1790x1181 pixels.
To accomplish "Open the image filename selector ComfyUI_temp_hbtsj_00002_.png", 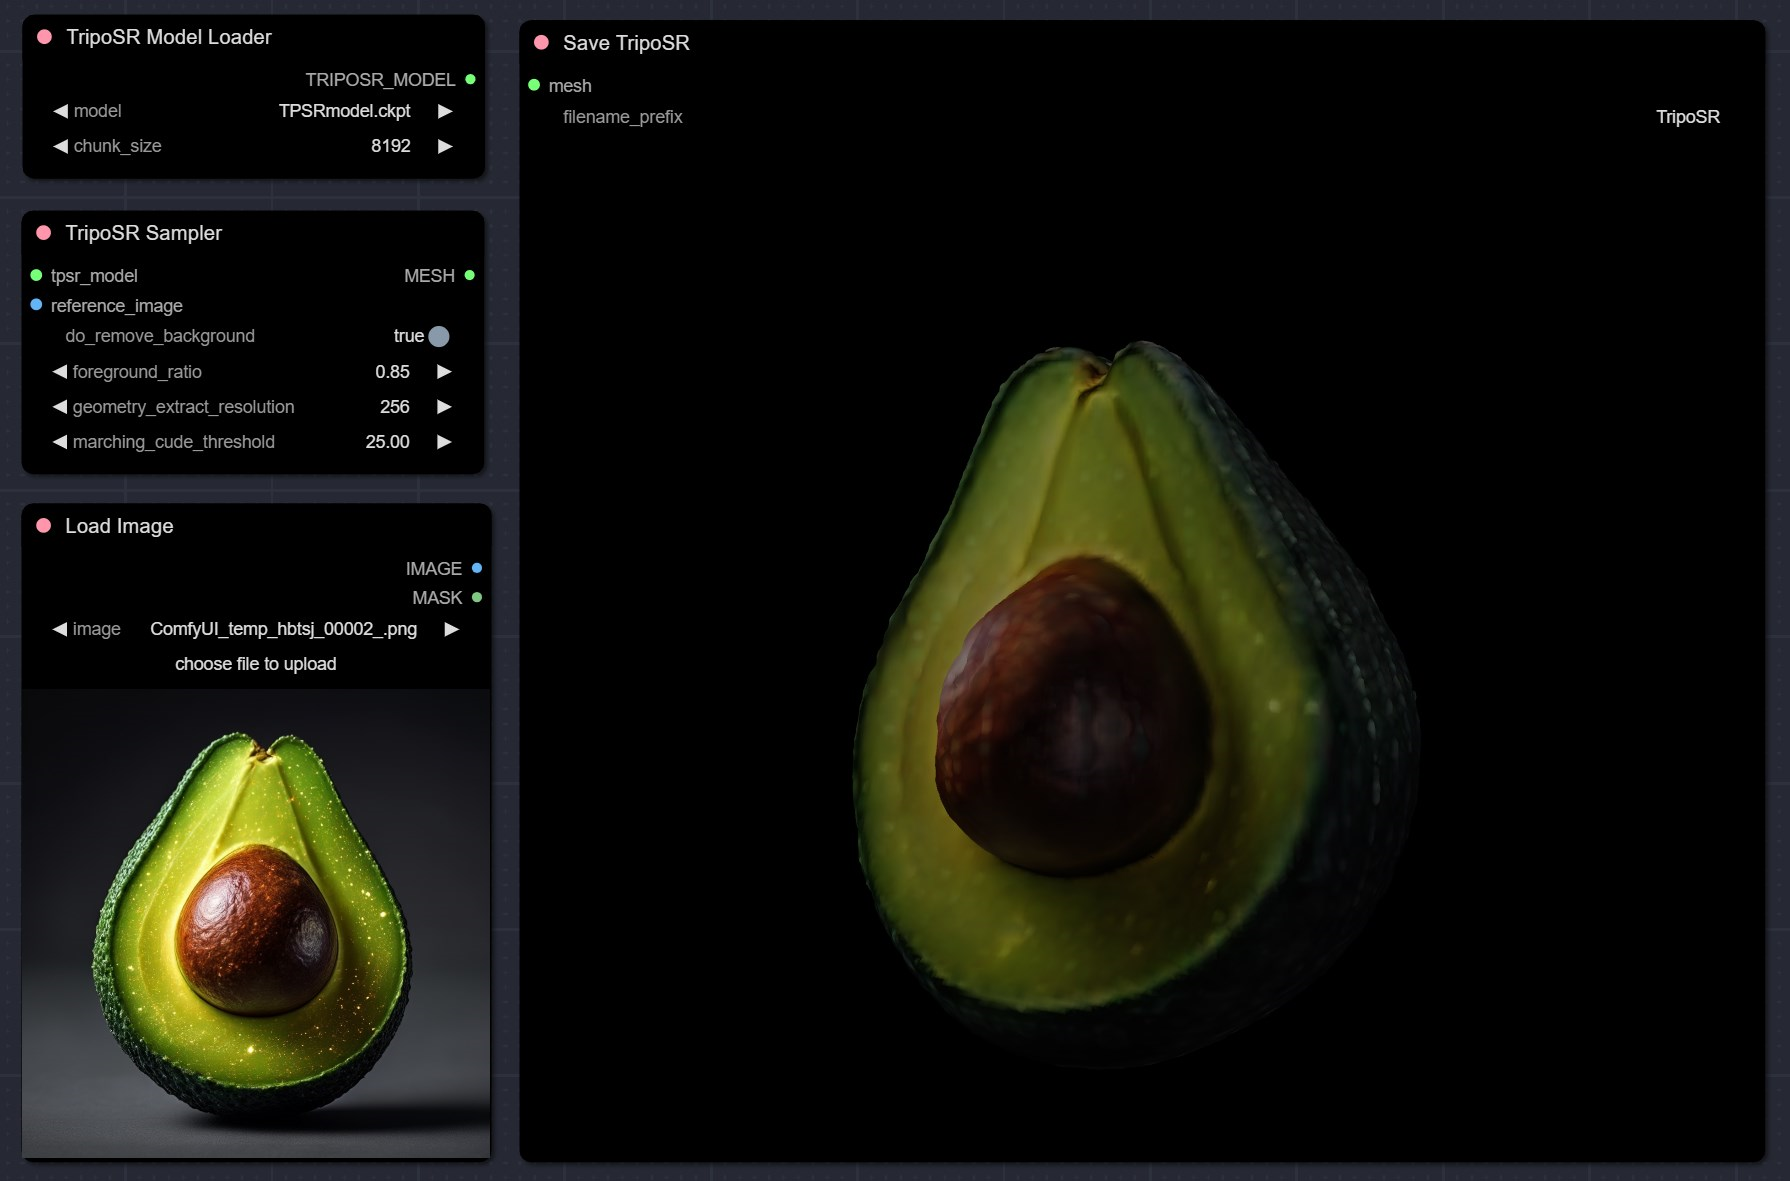I will tap(283, 629).
